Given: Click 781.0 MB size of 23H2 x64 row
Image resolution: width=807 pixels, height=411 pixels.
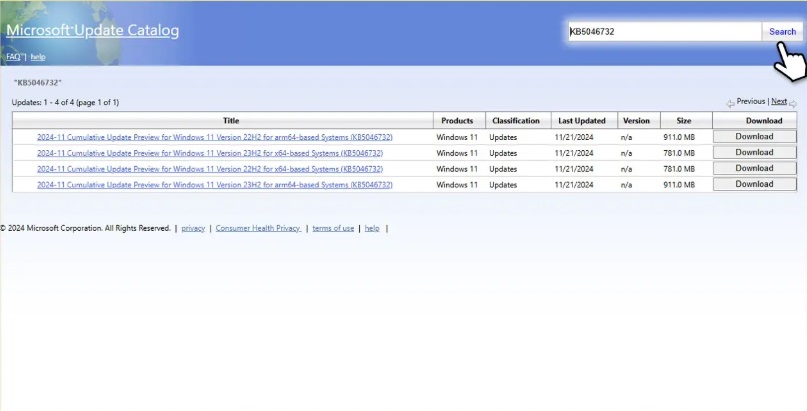Looking at the screenshot, I should [679, 153].
